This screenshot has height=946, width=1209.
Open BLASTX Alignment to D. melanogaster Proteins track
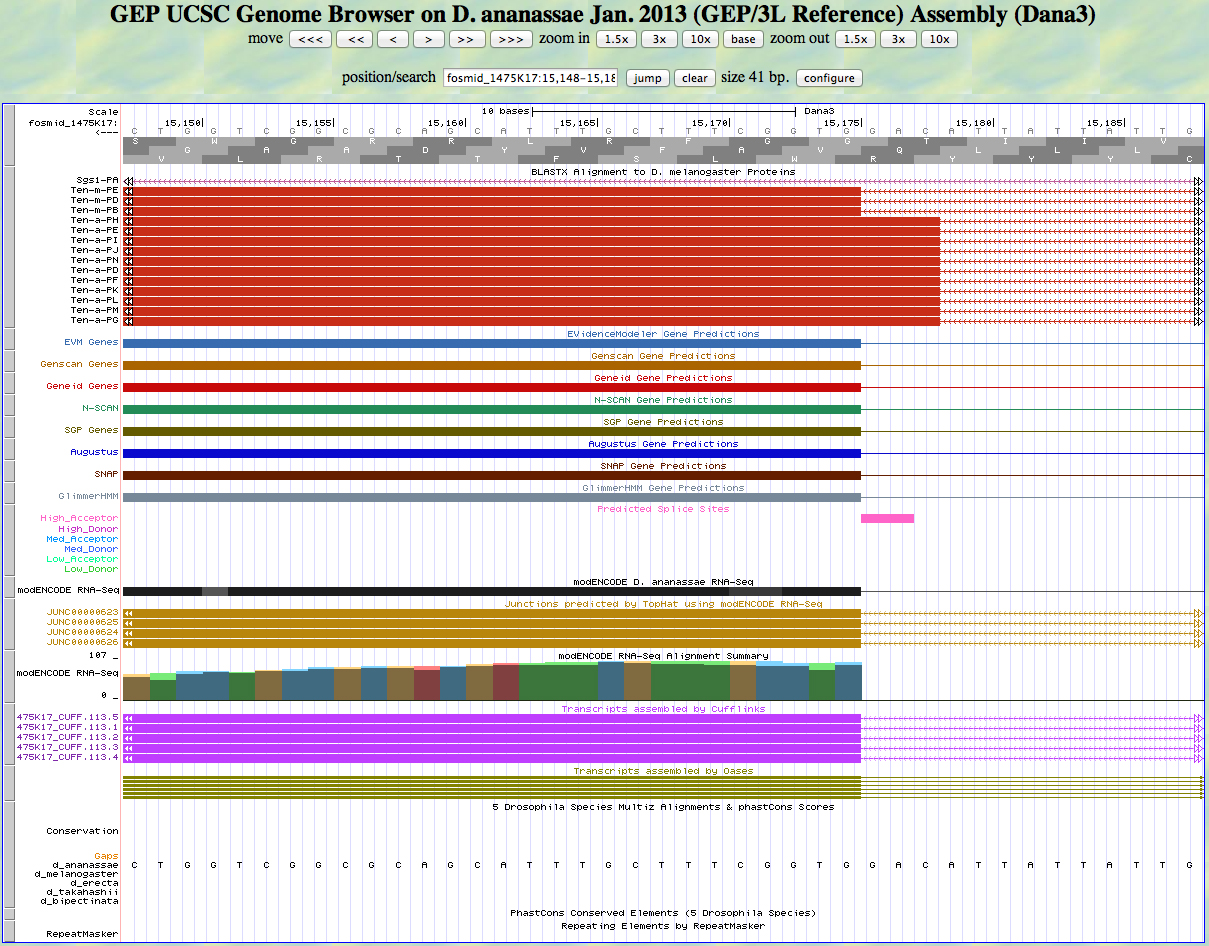point(663,172)
